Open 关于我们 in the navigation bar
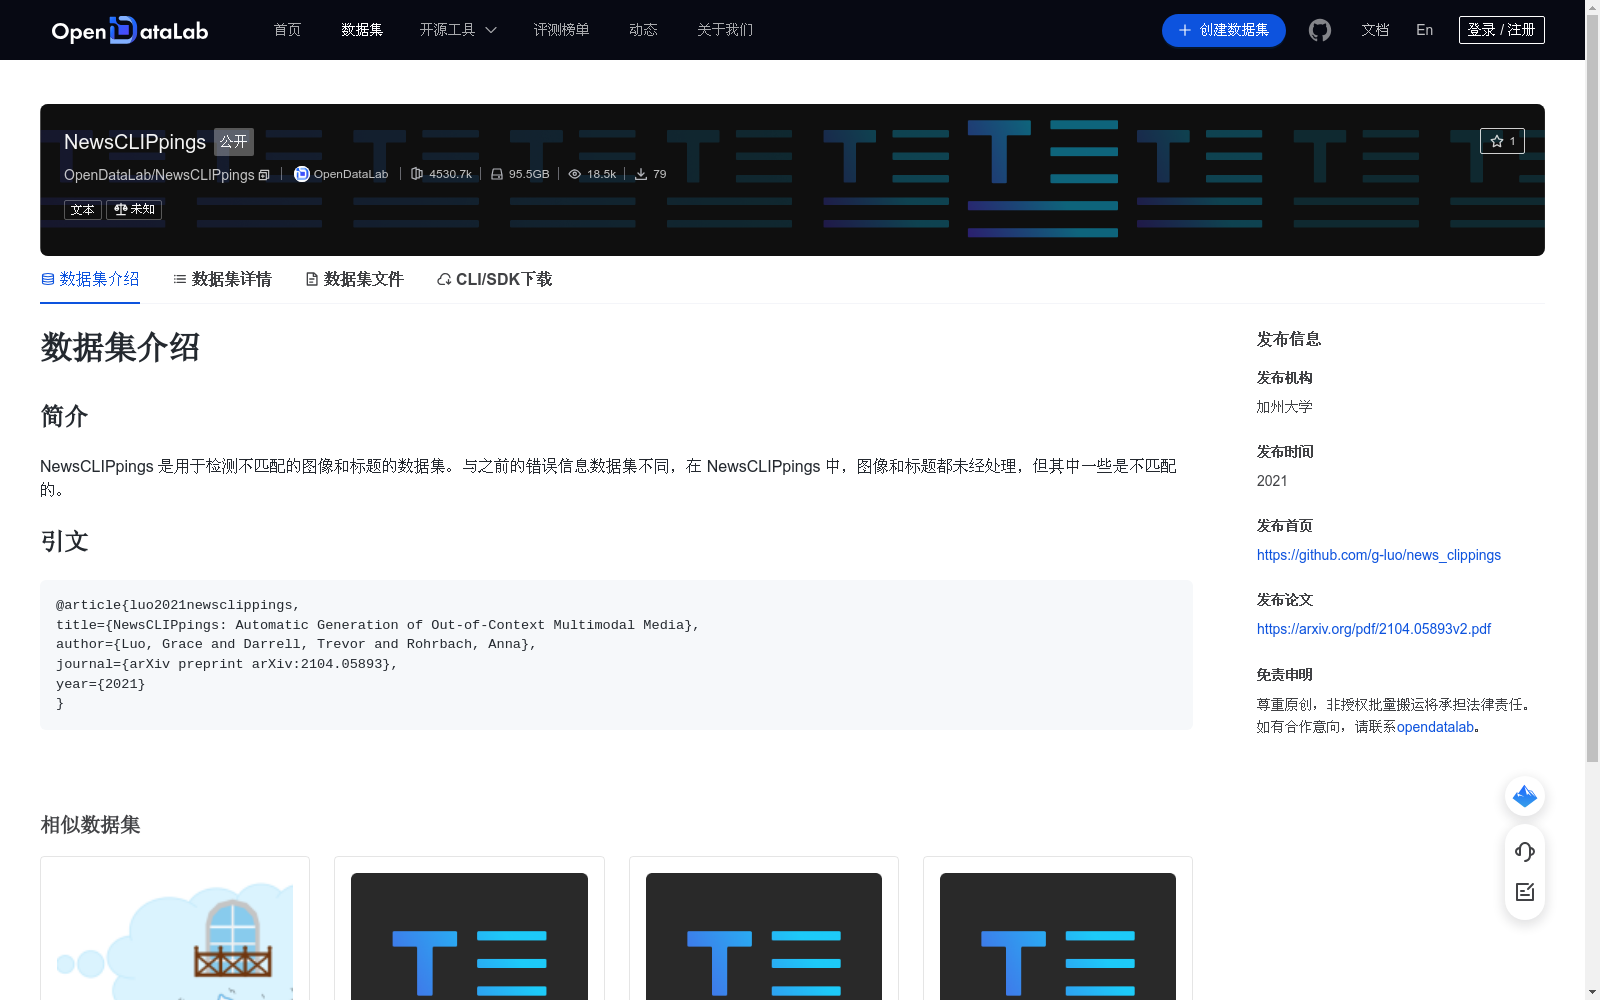Image resolution: width=1600 pixels, height=1000 pixels. 725,30
